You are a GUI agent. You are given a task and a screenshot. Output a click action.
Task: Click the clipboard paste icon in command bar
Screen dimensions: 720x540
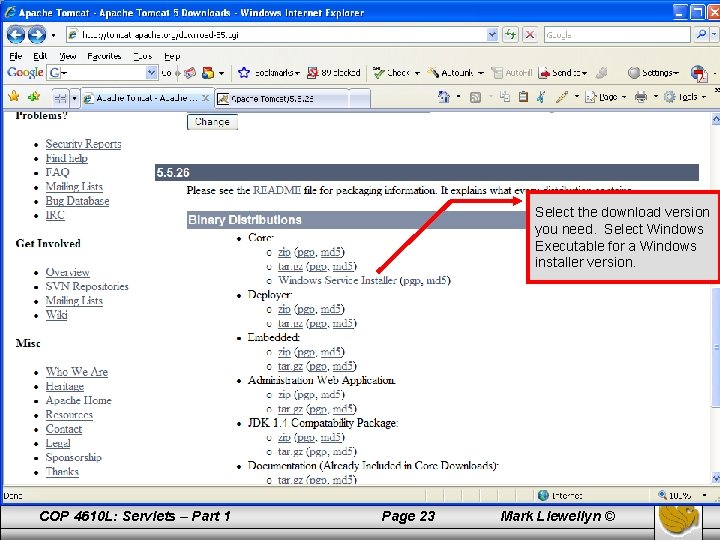click(523, 97)
